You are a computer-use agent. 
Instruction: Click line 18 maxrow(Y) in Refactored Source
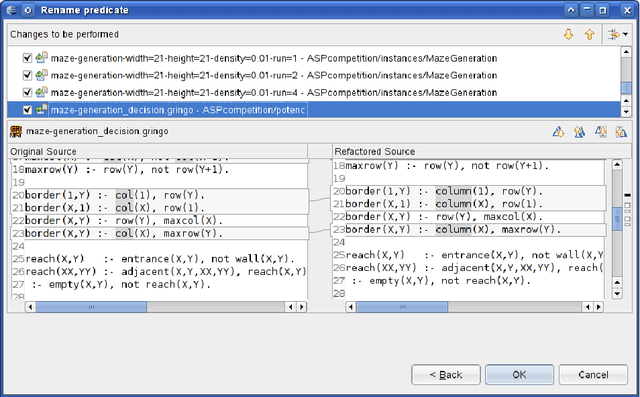coord(371,166)
